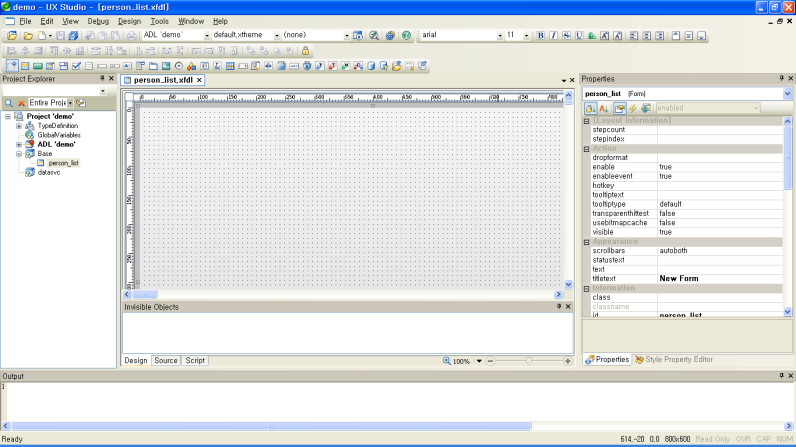The width and height of the screenshot is (796, 447).
Task: Click the zoom magnifier beside 100%
Action: [446, 361]
